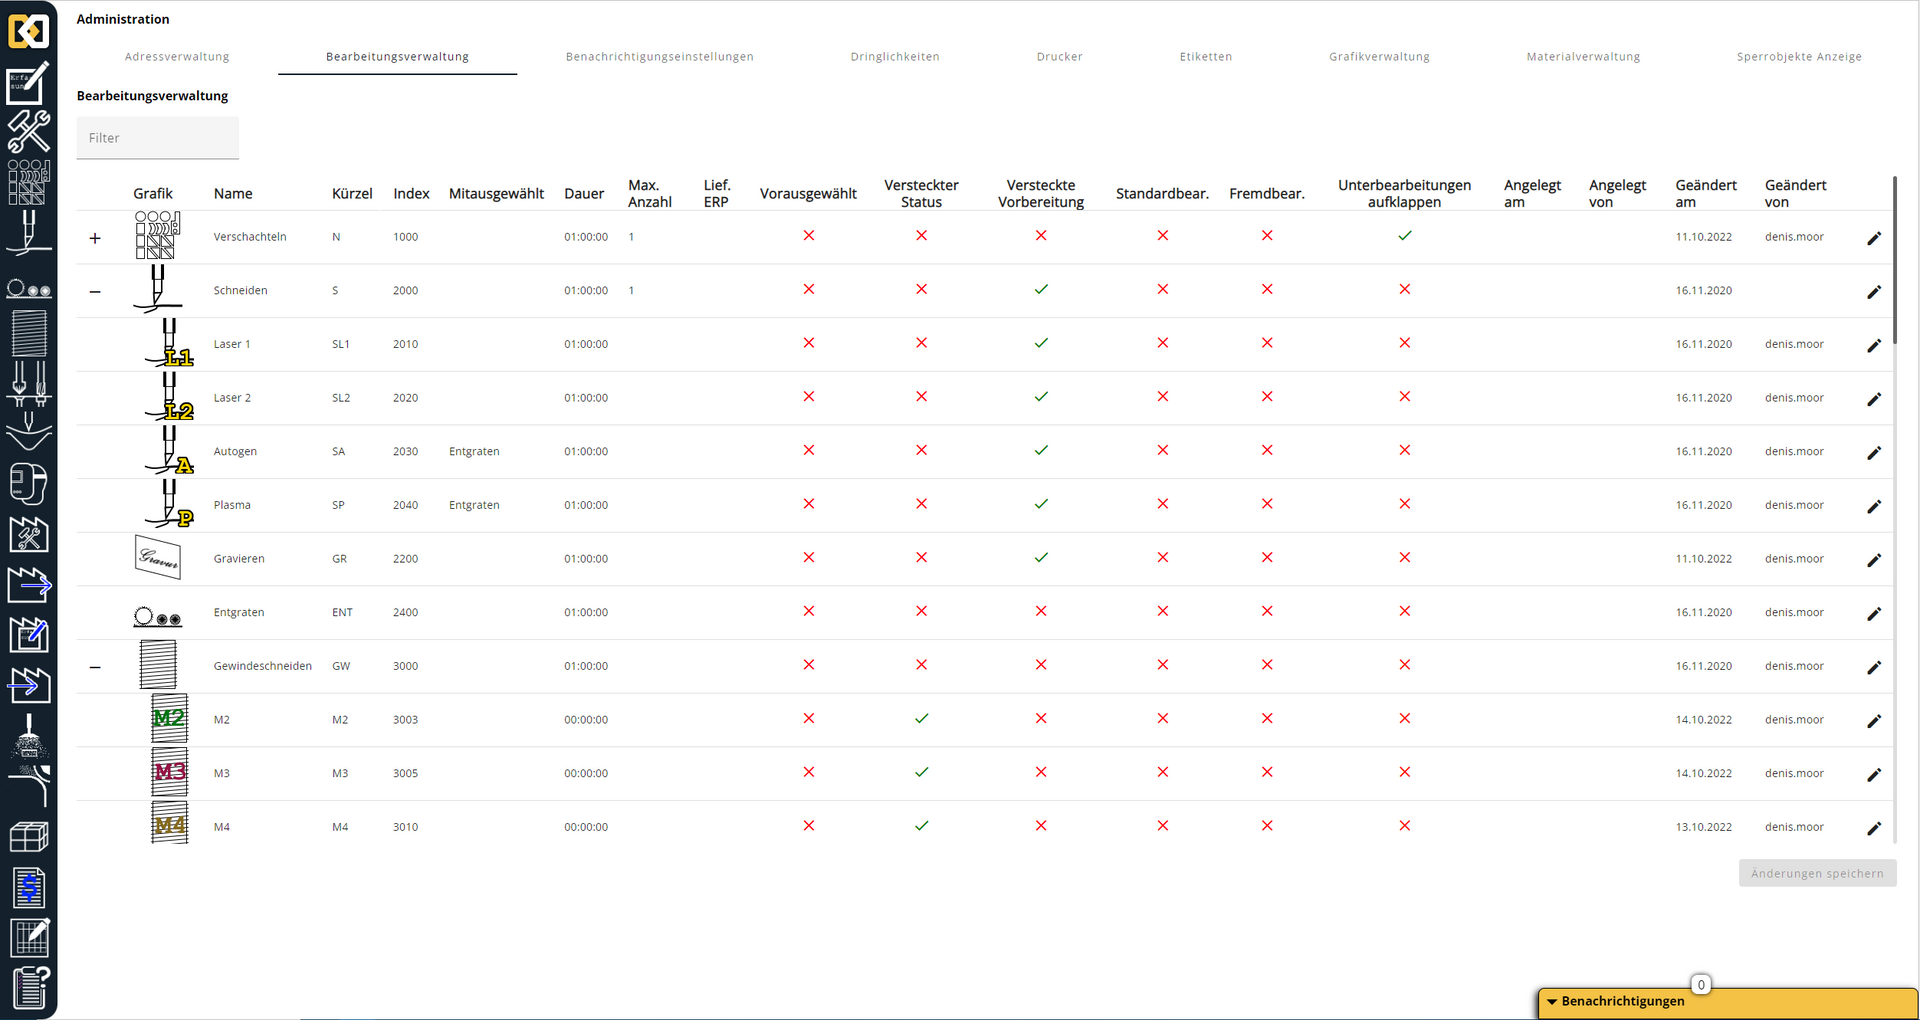This screenshot has width=1920, height=1020.
Task: Click the Änderungen speichern button
Action: point(1816,873)
